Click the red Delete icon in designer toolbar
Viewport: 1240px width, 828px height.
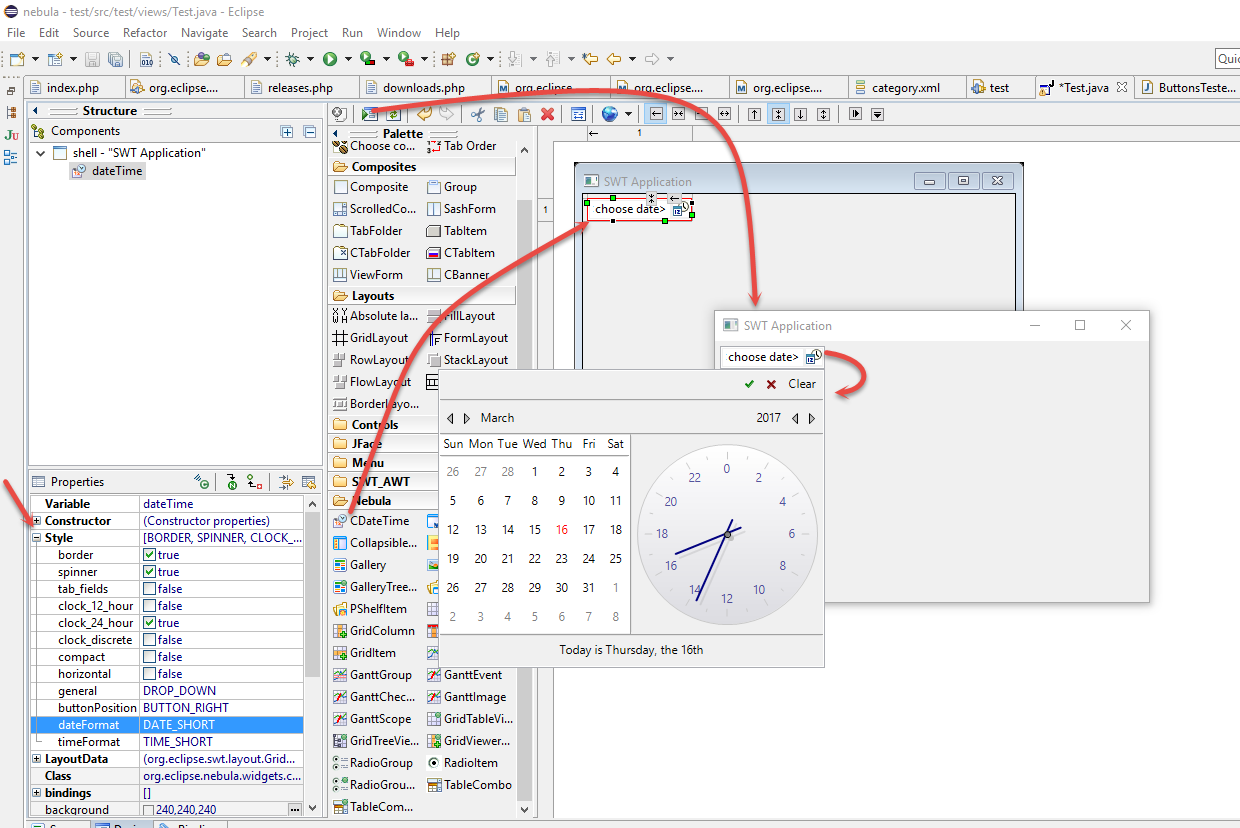point(547,114)
